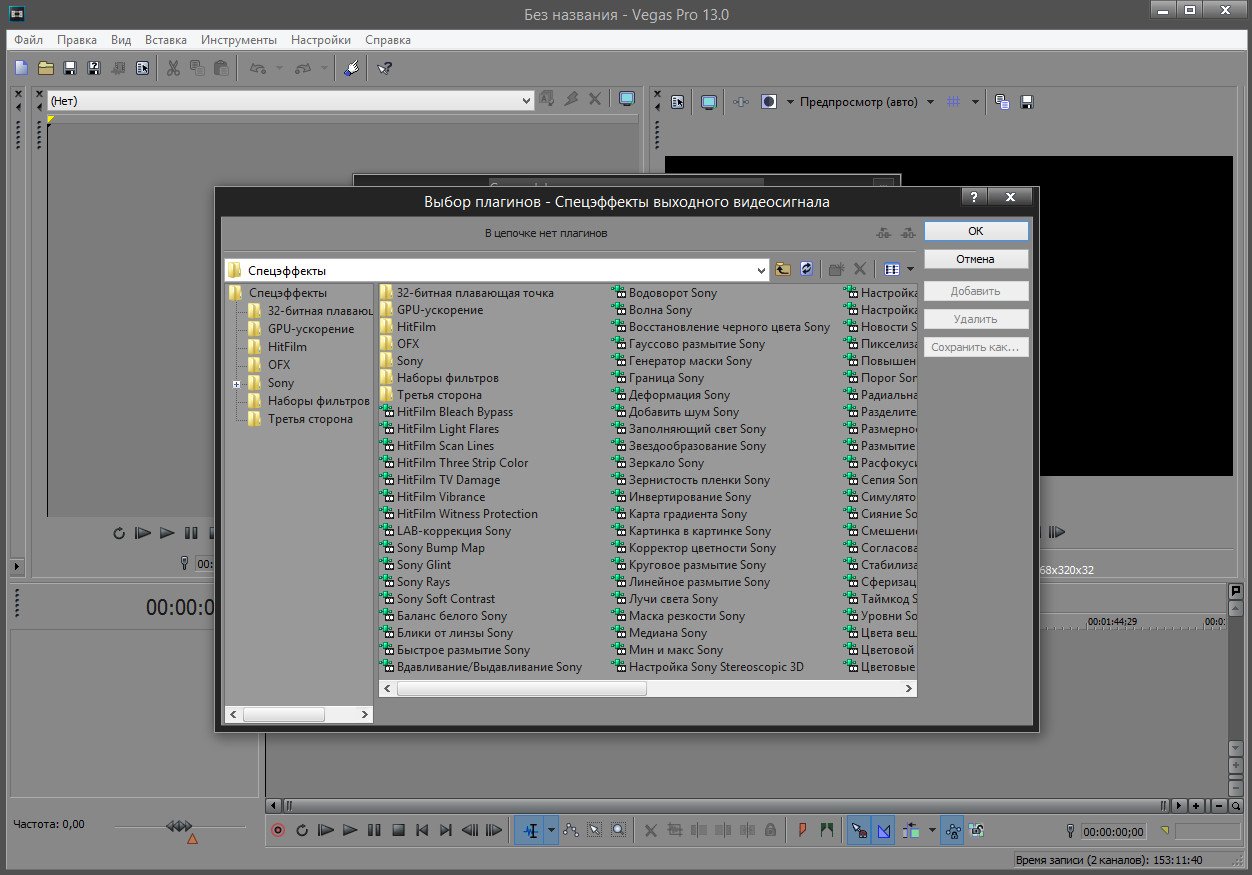Viewport: 1252px width, 875px height.
Task: Select Баланс белого Sony plugin
Action: tap(443, 616)
